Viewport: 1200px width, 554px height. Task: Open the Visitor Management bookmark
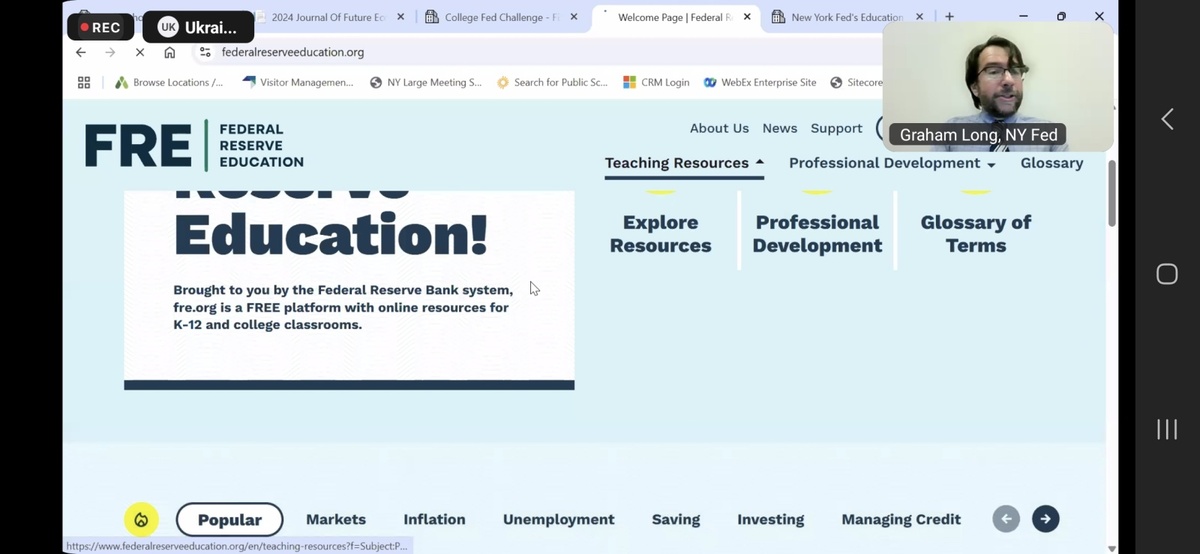click(298, 83)
